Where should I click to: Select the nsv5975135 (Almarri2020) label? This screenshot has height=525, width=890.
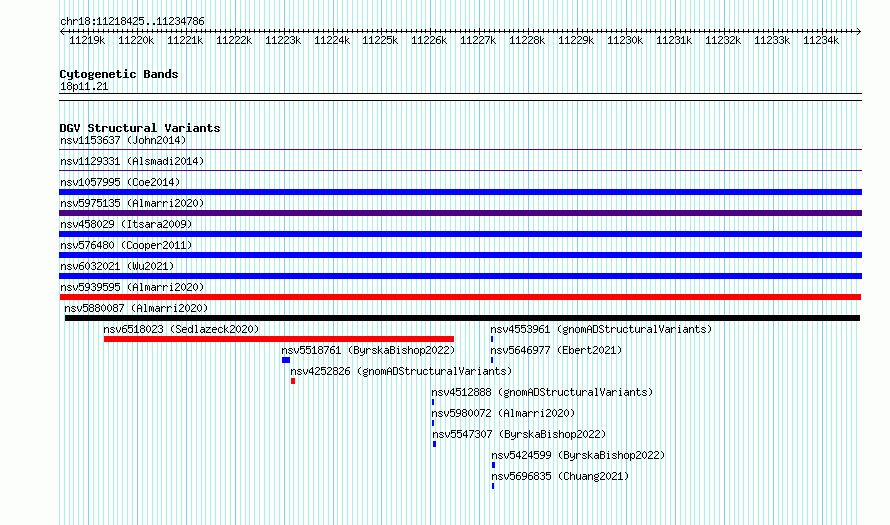point(132,203)
